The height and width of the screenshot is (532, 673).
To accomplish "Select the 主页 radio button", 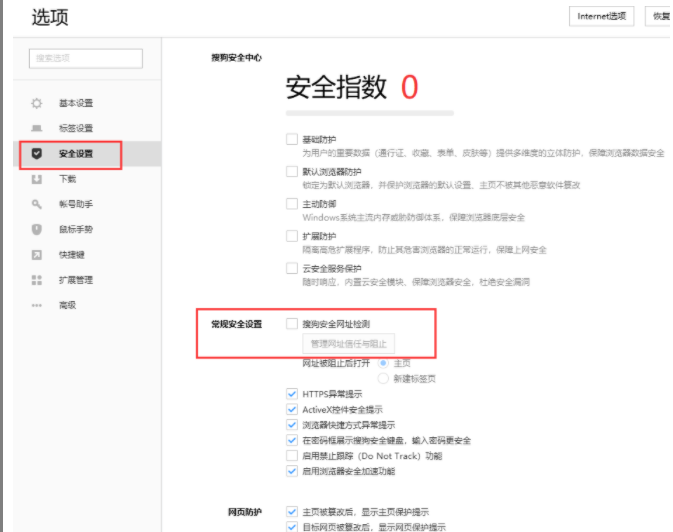I will coord(383,363).
